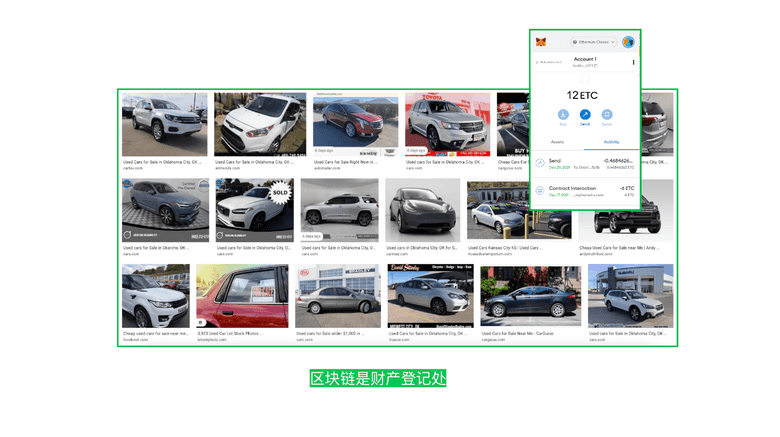Image resolution: width=780 pixels, height=437 pixels.
Task: Click the Send icon button
Action: tap(585, 115)
